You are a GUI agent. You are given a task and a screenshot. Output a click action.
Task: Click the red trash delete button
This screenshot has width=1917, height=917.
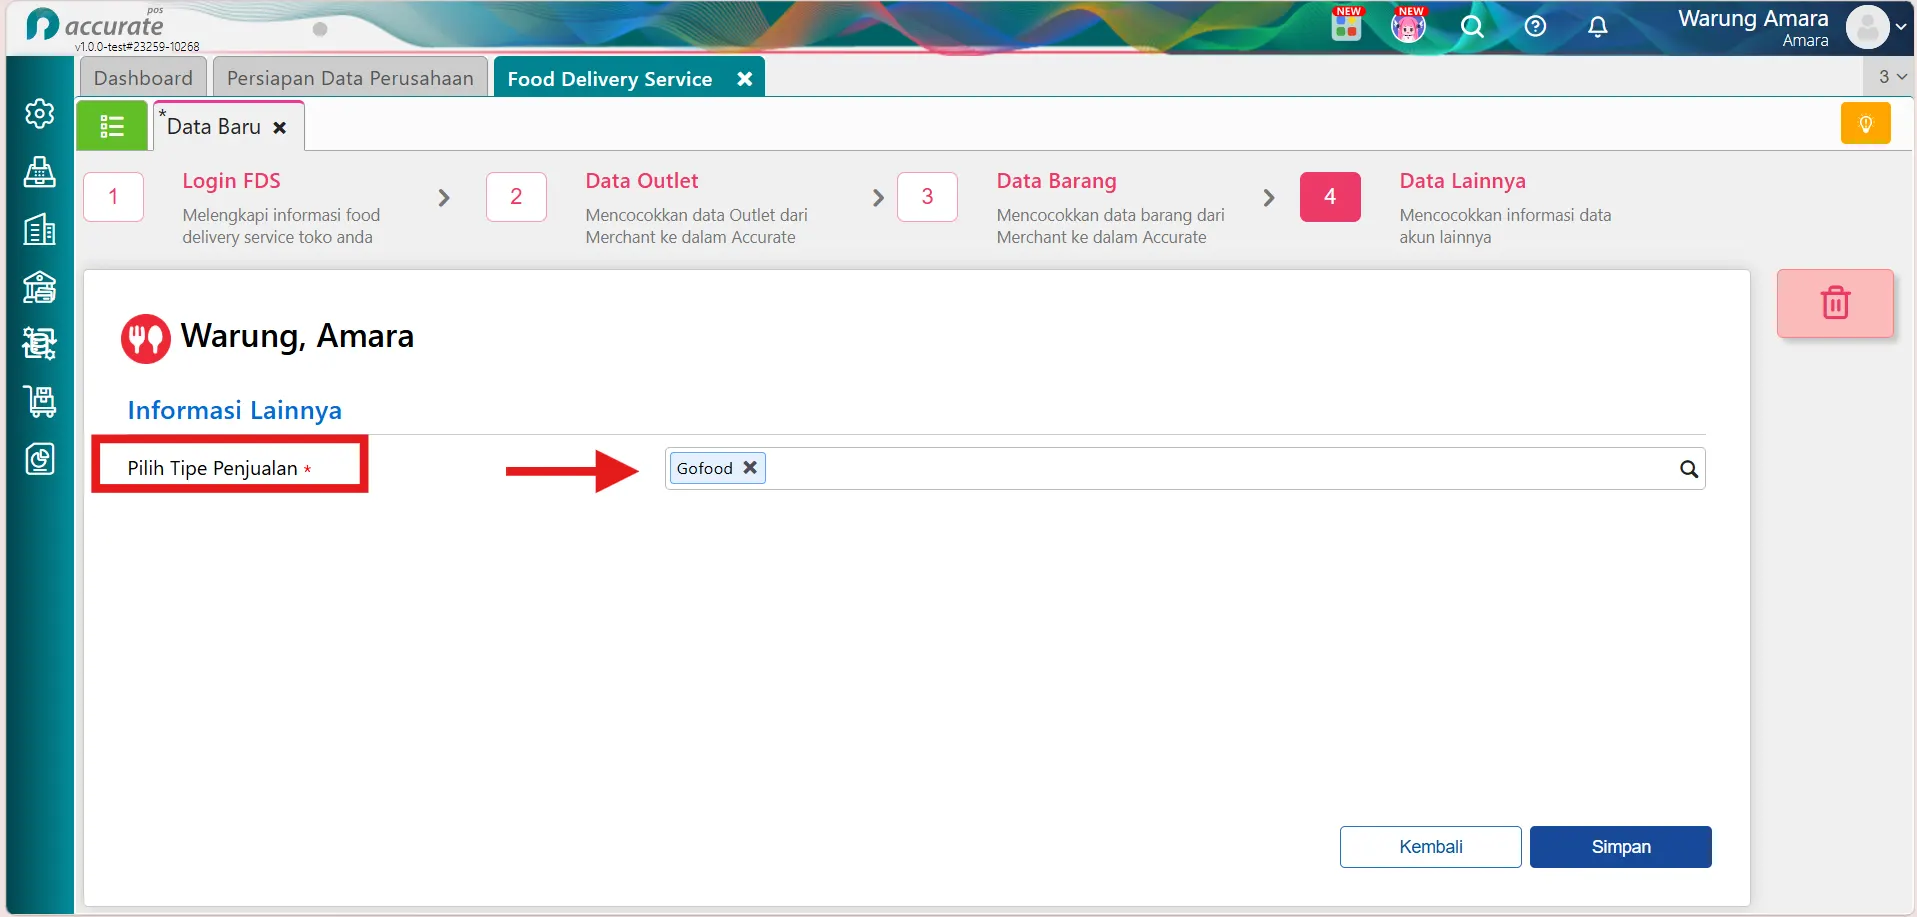coord(1835,303)
